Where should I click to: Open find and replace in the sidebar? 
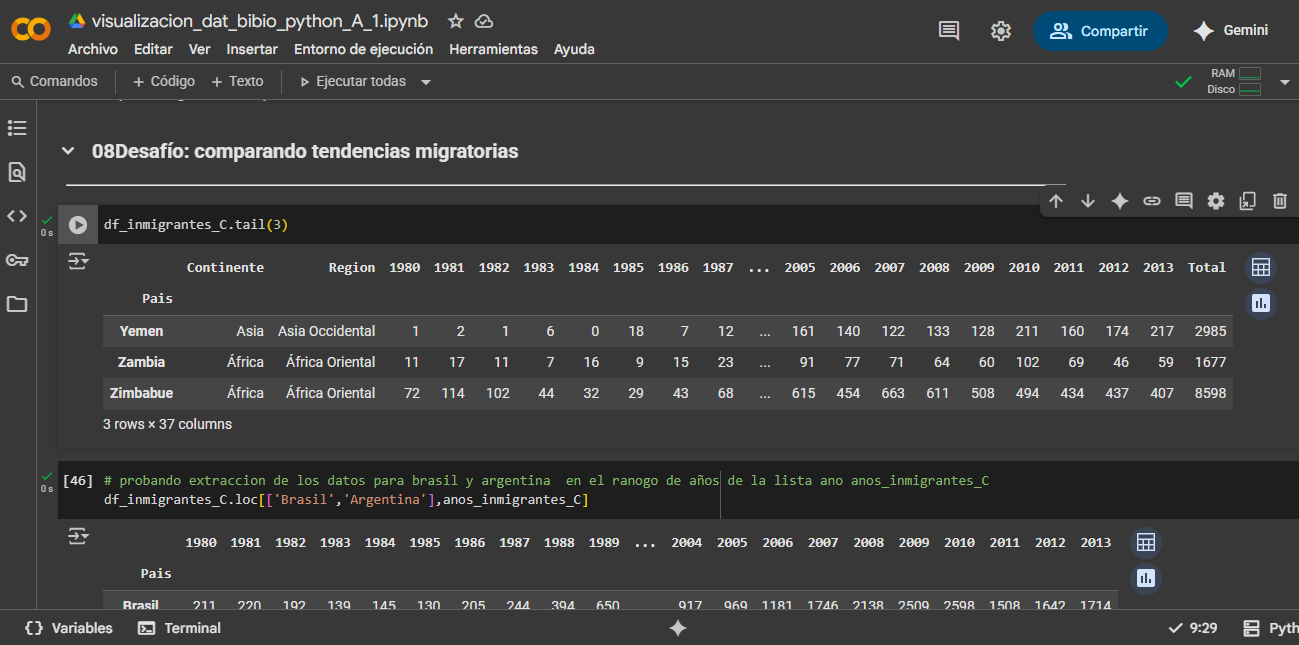click(x=17, y=172)
